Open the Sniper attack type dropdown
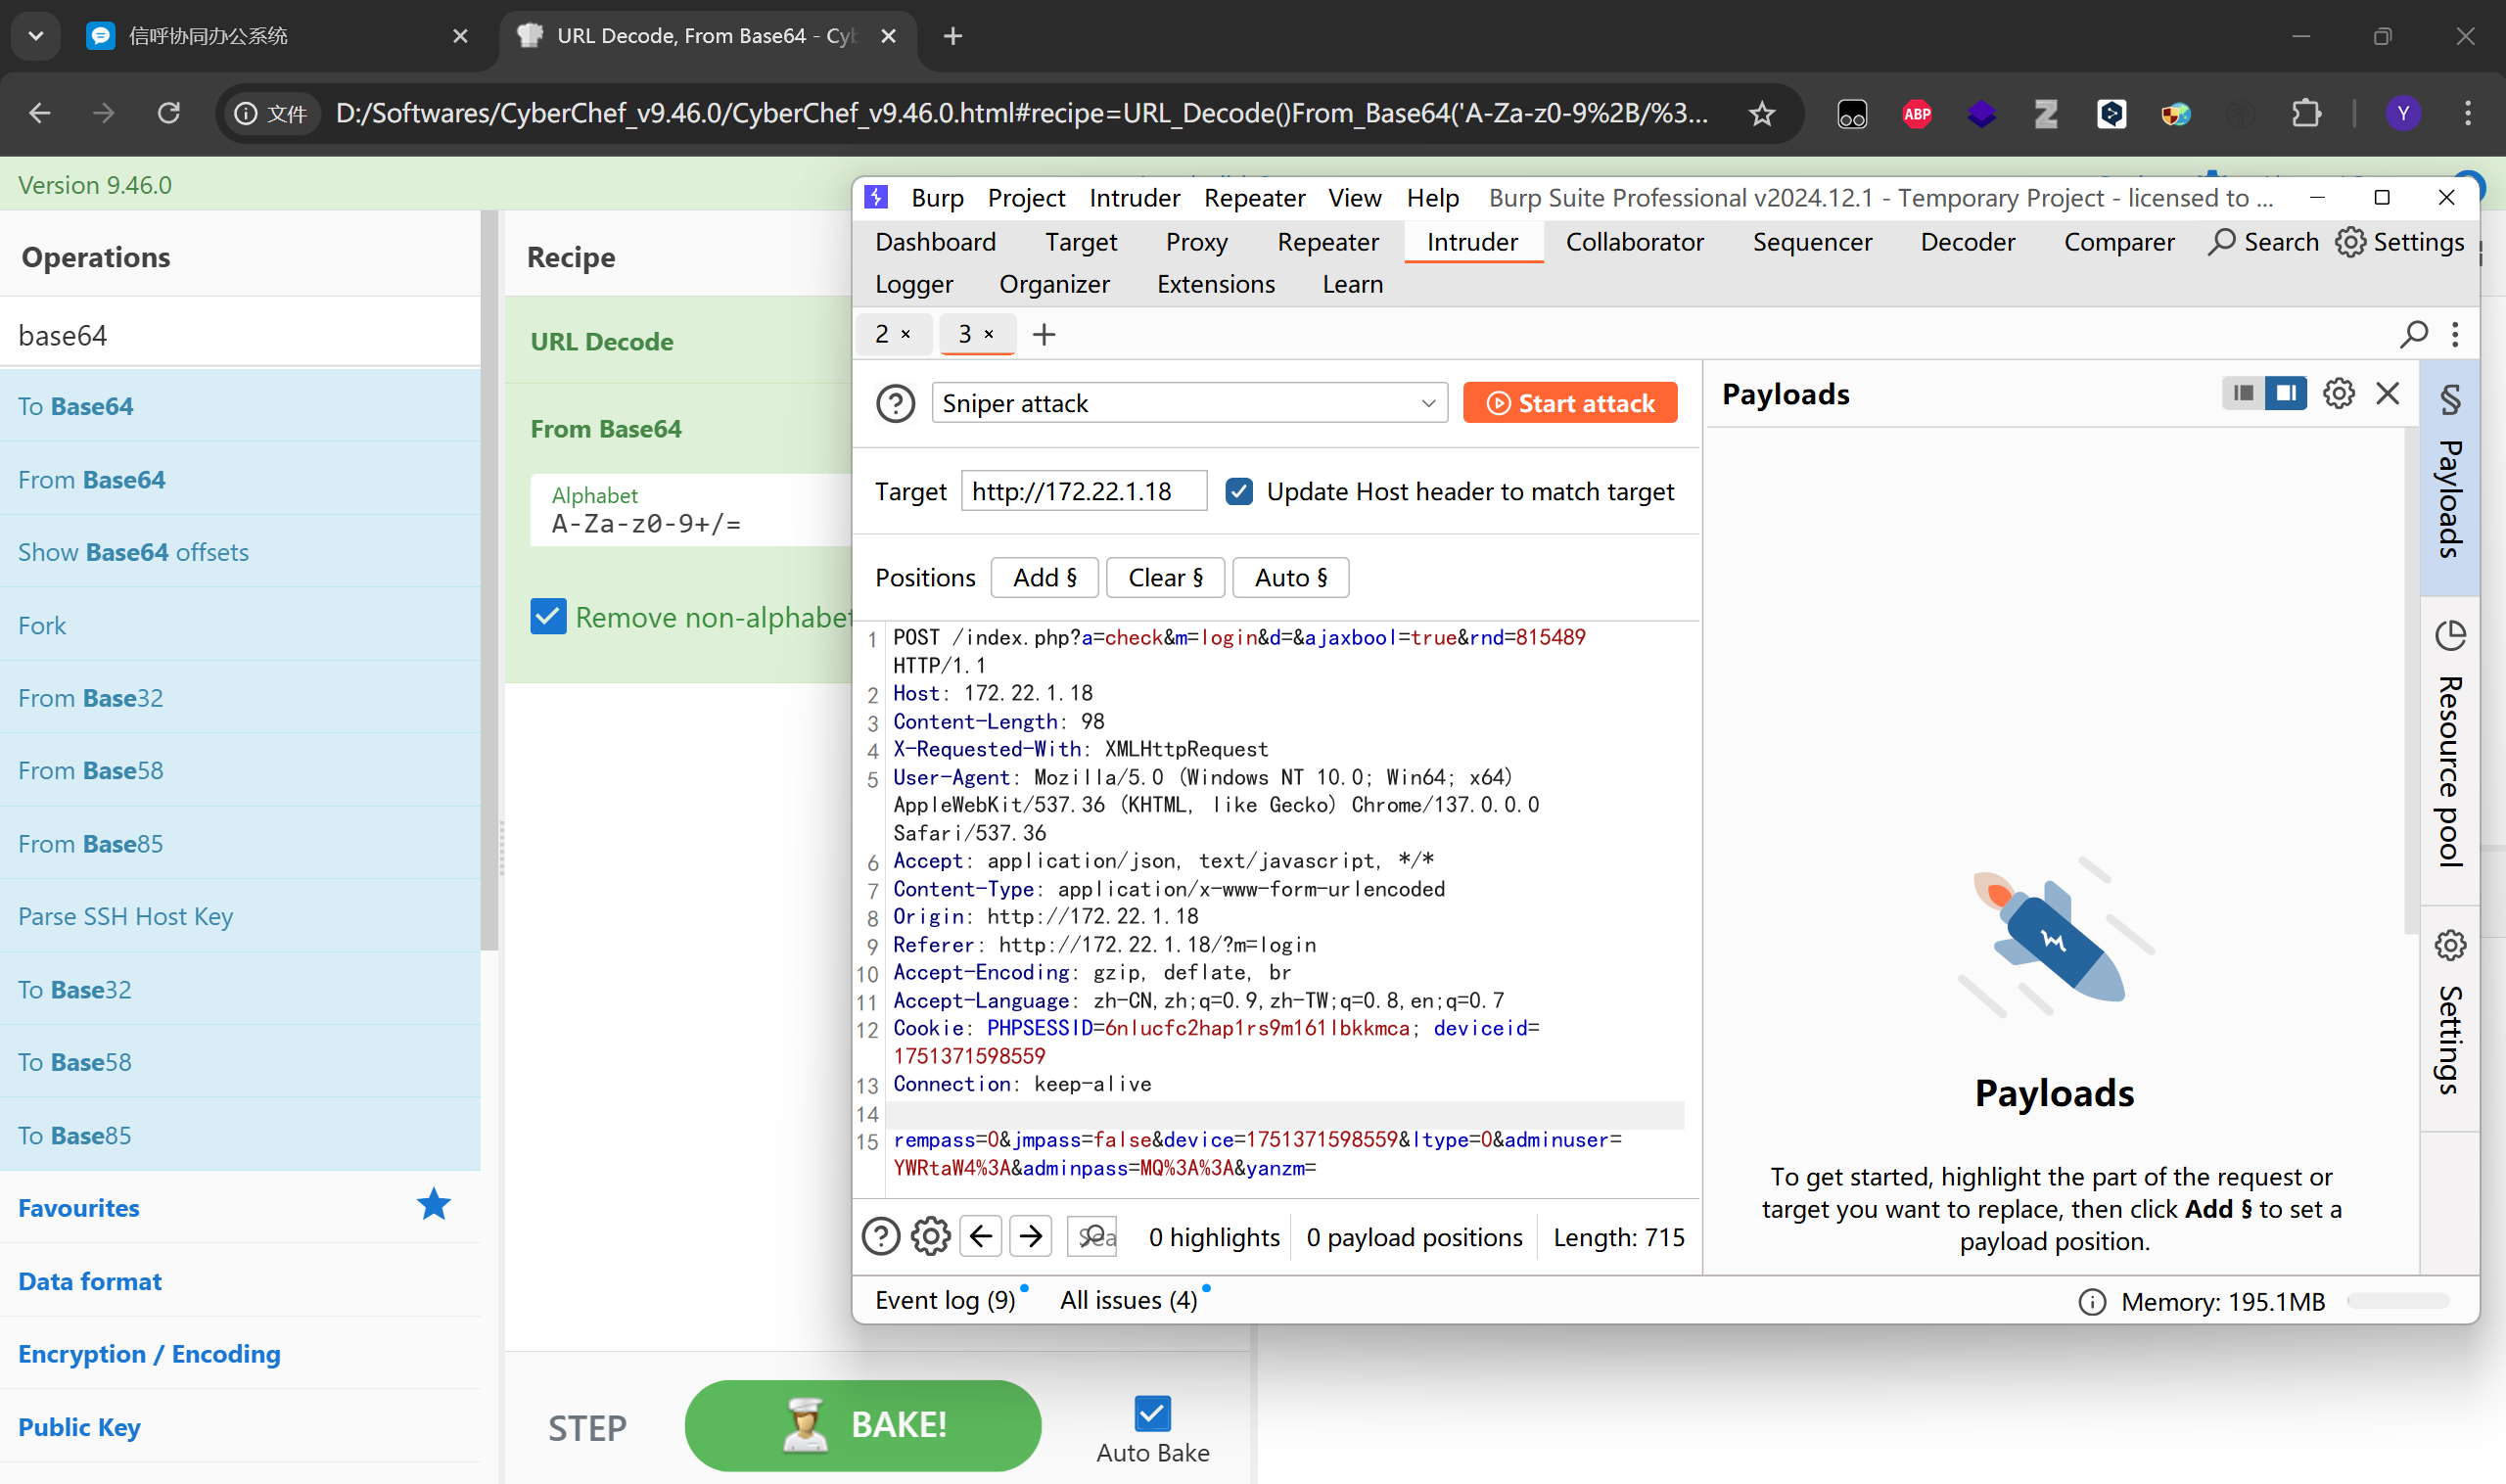 tap(1188, 404)
